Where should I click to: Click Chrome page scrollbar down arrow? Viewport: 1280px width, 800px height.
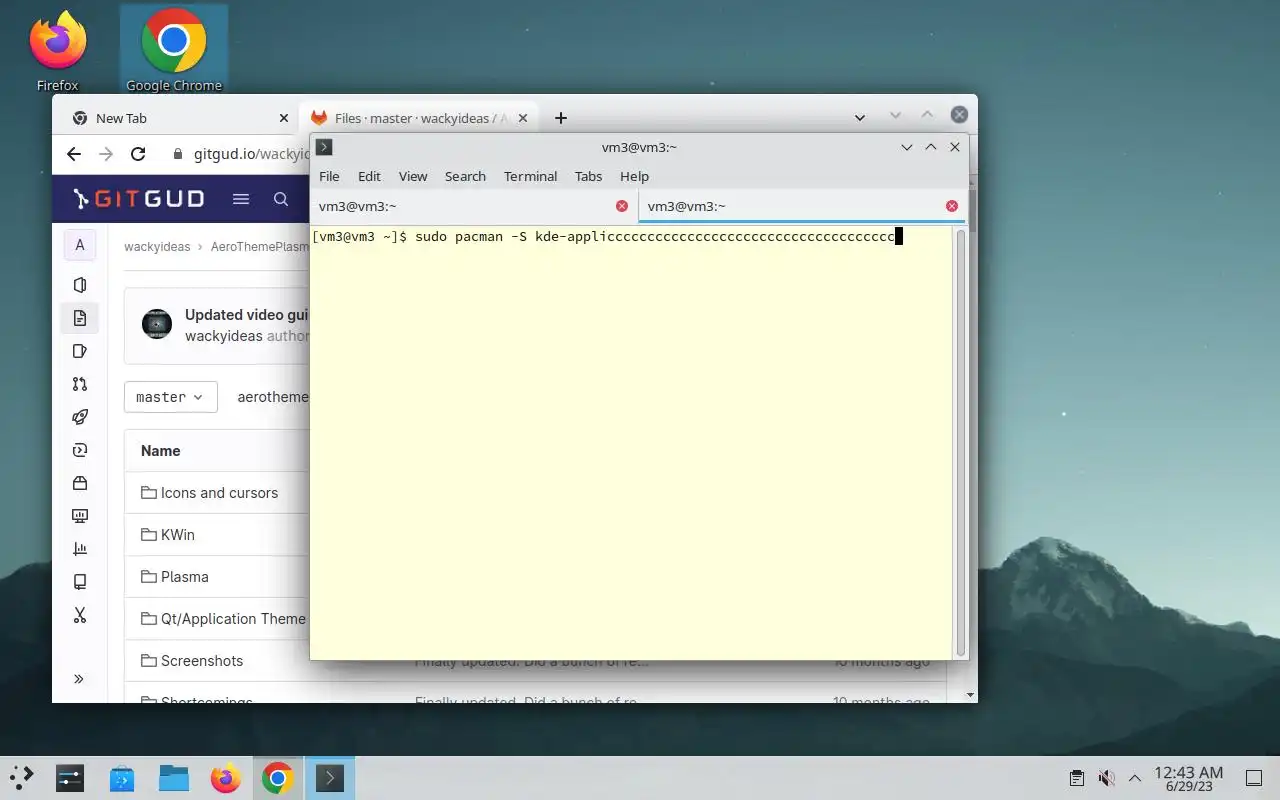click(x=970, y=694)
